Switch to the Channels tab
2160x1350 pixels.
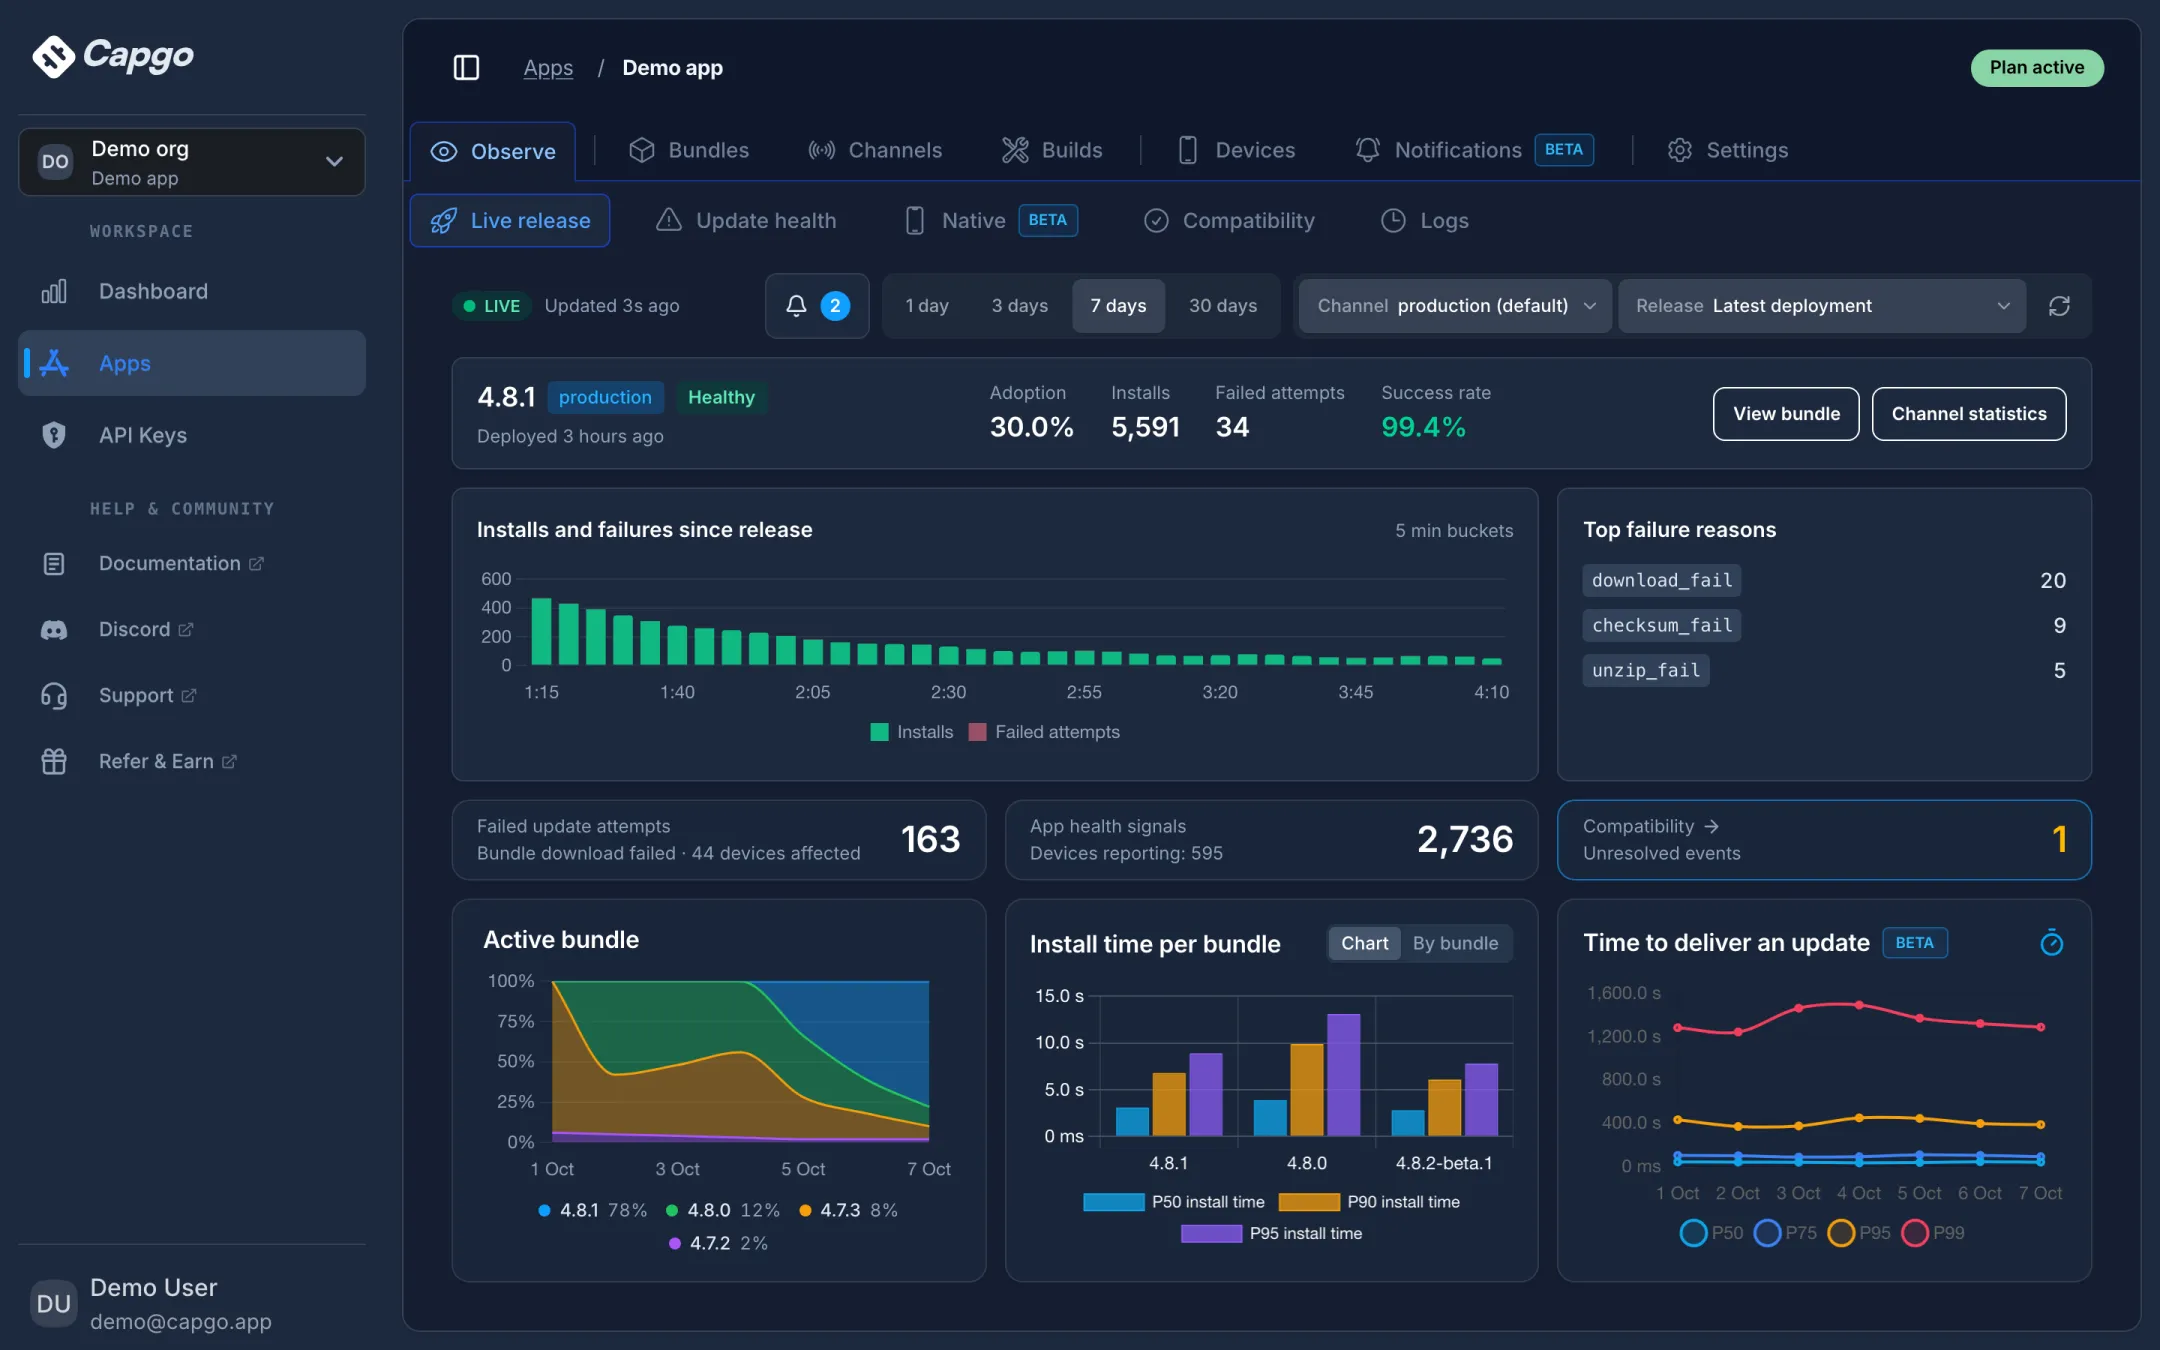(x=875, y=150)
